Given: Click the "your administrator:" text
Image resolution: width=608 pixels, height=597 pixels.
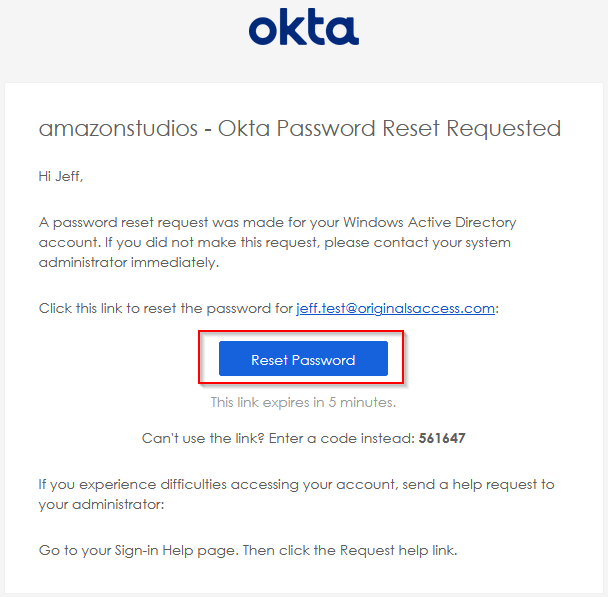Looking at the screenshot, I should point(102,505).
